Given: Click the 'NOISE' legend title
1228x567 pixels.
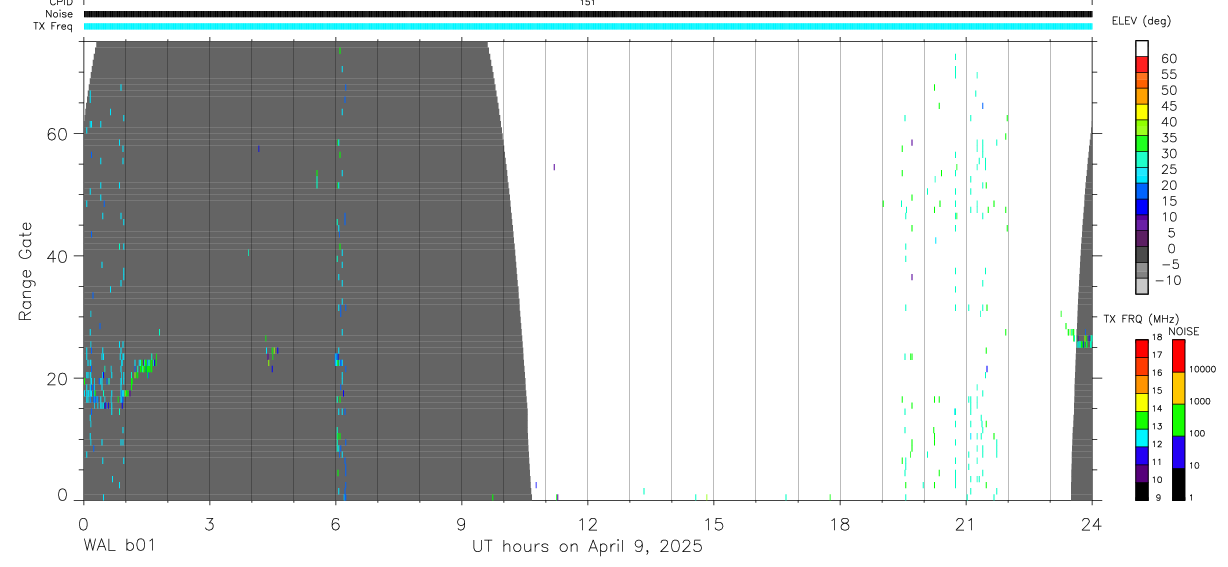Looking at the screenshot, I should pos(1184,331).
